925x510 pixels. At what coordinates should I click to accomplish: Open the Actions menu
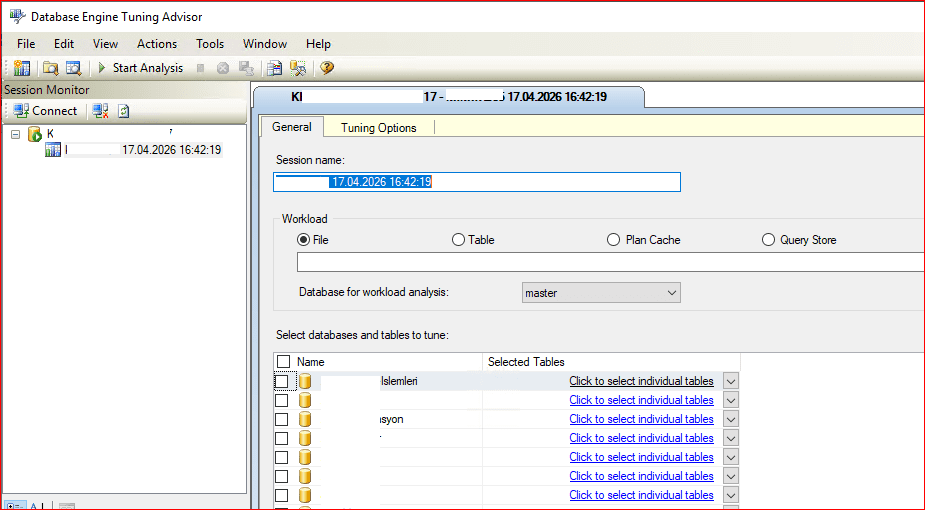point(157,44)
